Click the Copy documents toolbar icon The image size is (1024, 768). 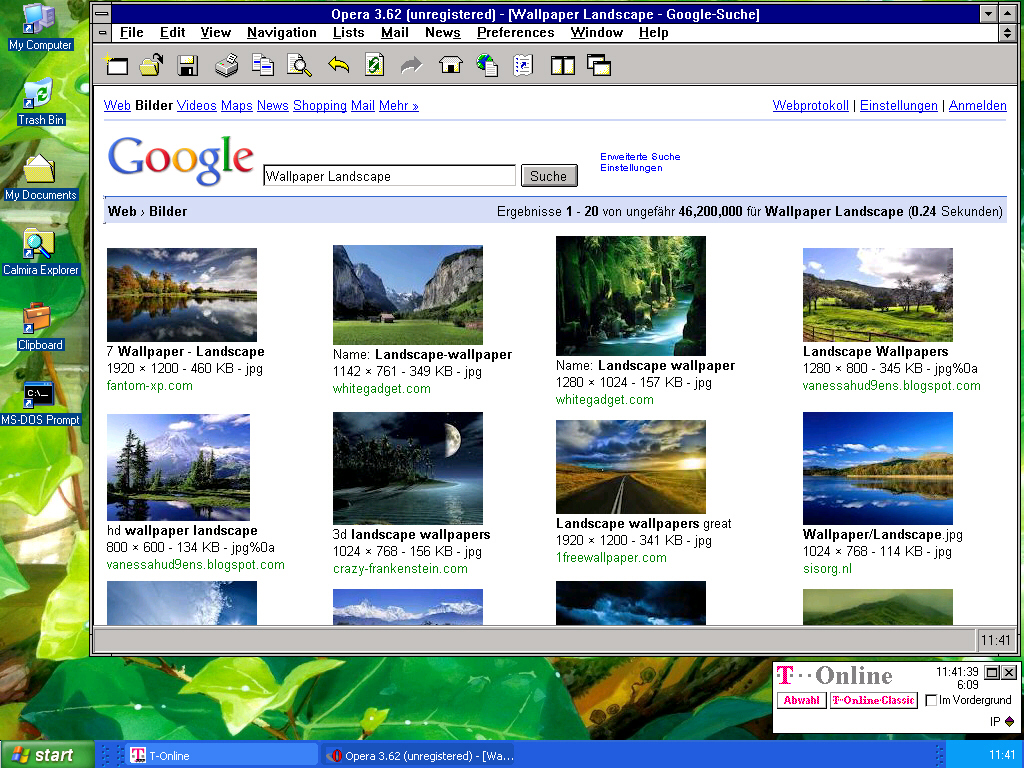[263, 65]
